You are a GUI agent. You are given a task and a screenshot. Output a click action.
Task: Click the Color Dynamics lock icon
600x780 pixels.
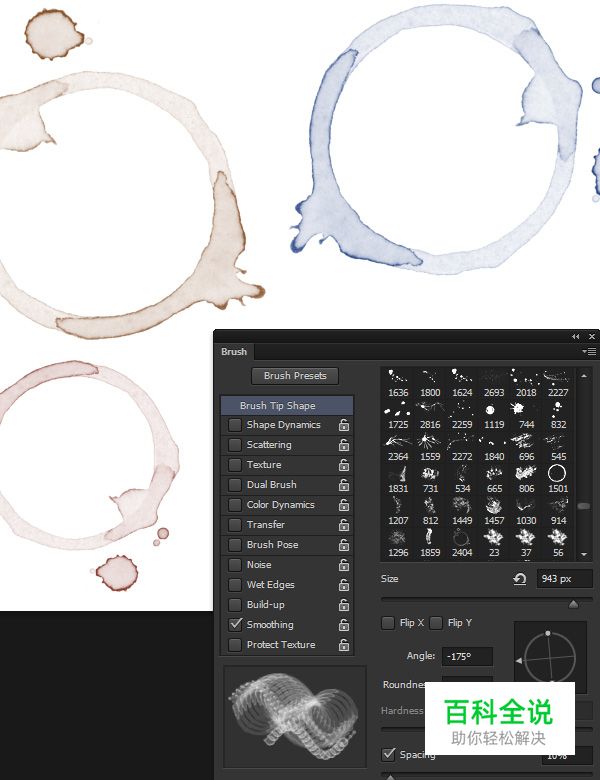click(x=344, y=505)
